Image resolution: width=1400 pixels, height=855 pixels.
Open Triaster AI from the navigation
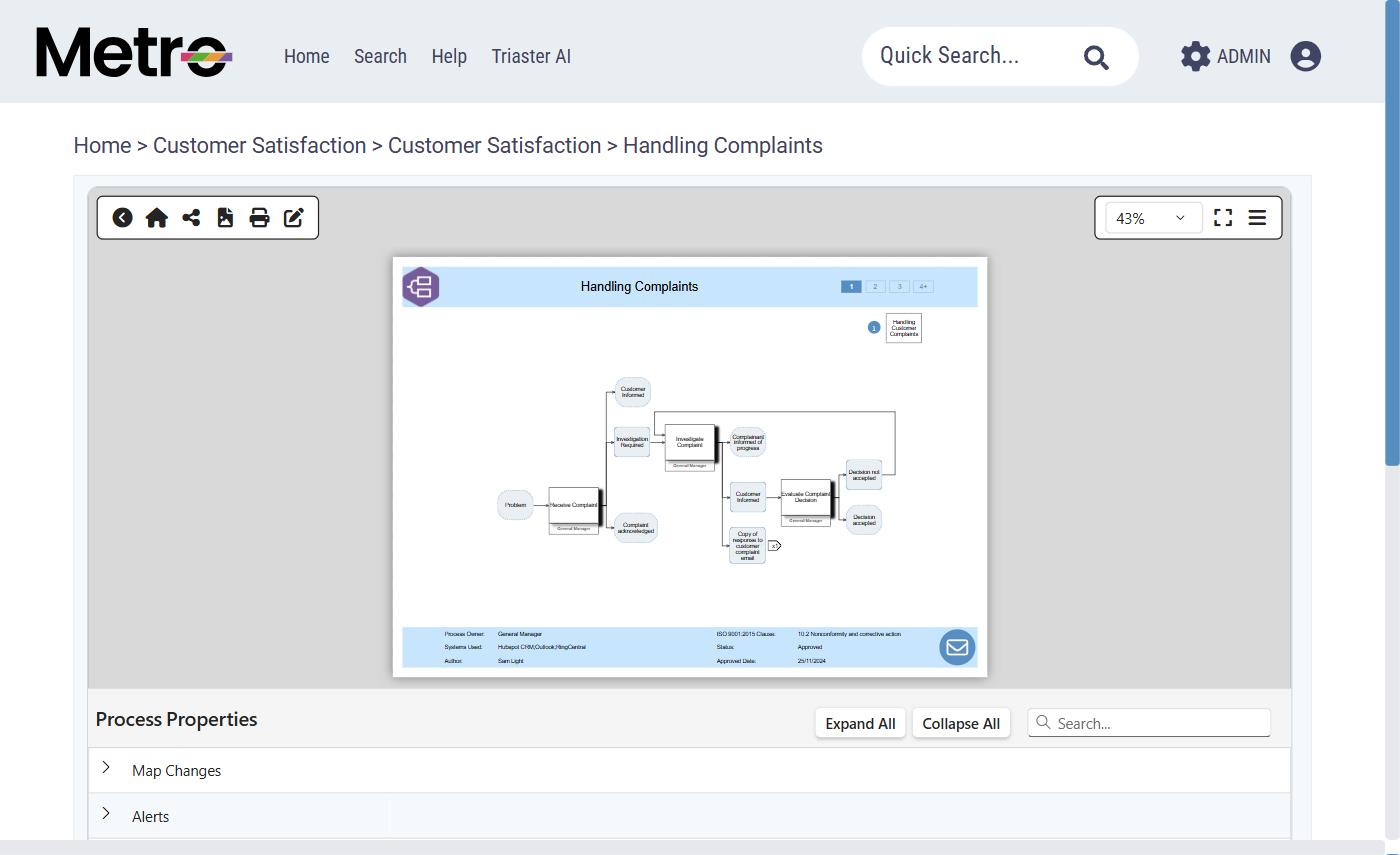[x=531, y=56]
